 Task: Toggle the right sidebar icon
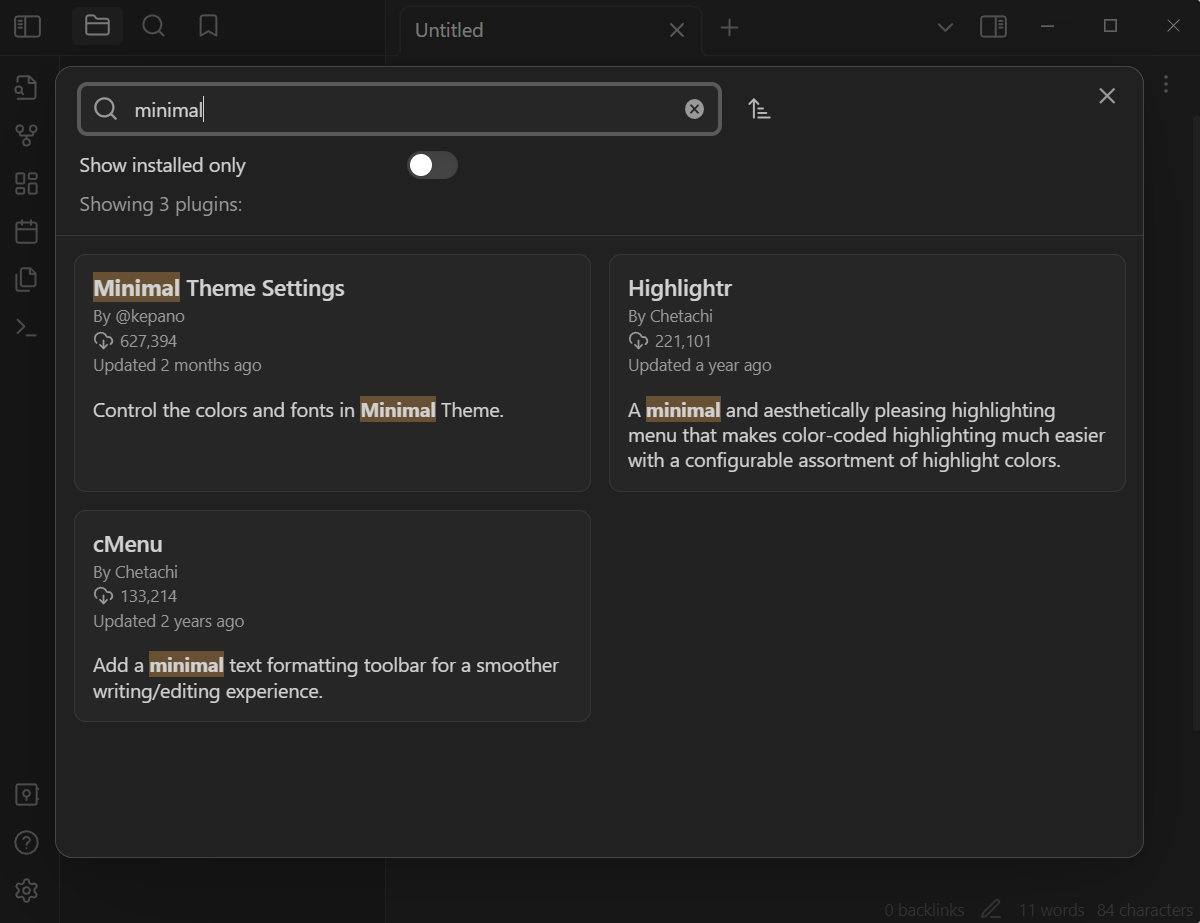point(993,27)
